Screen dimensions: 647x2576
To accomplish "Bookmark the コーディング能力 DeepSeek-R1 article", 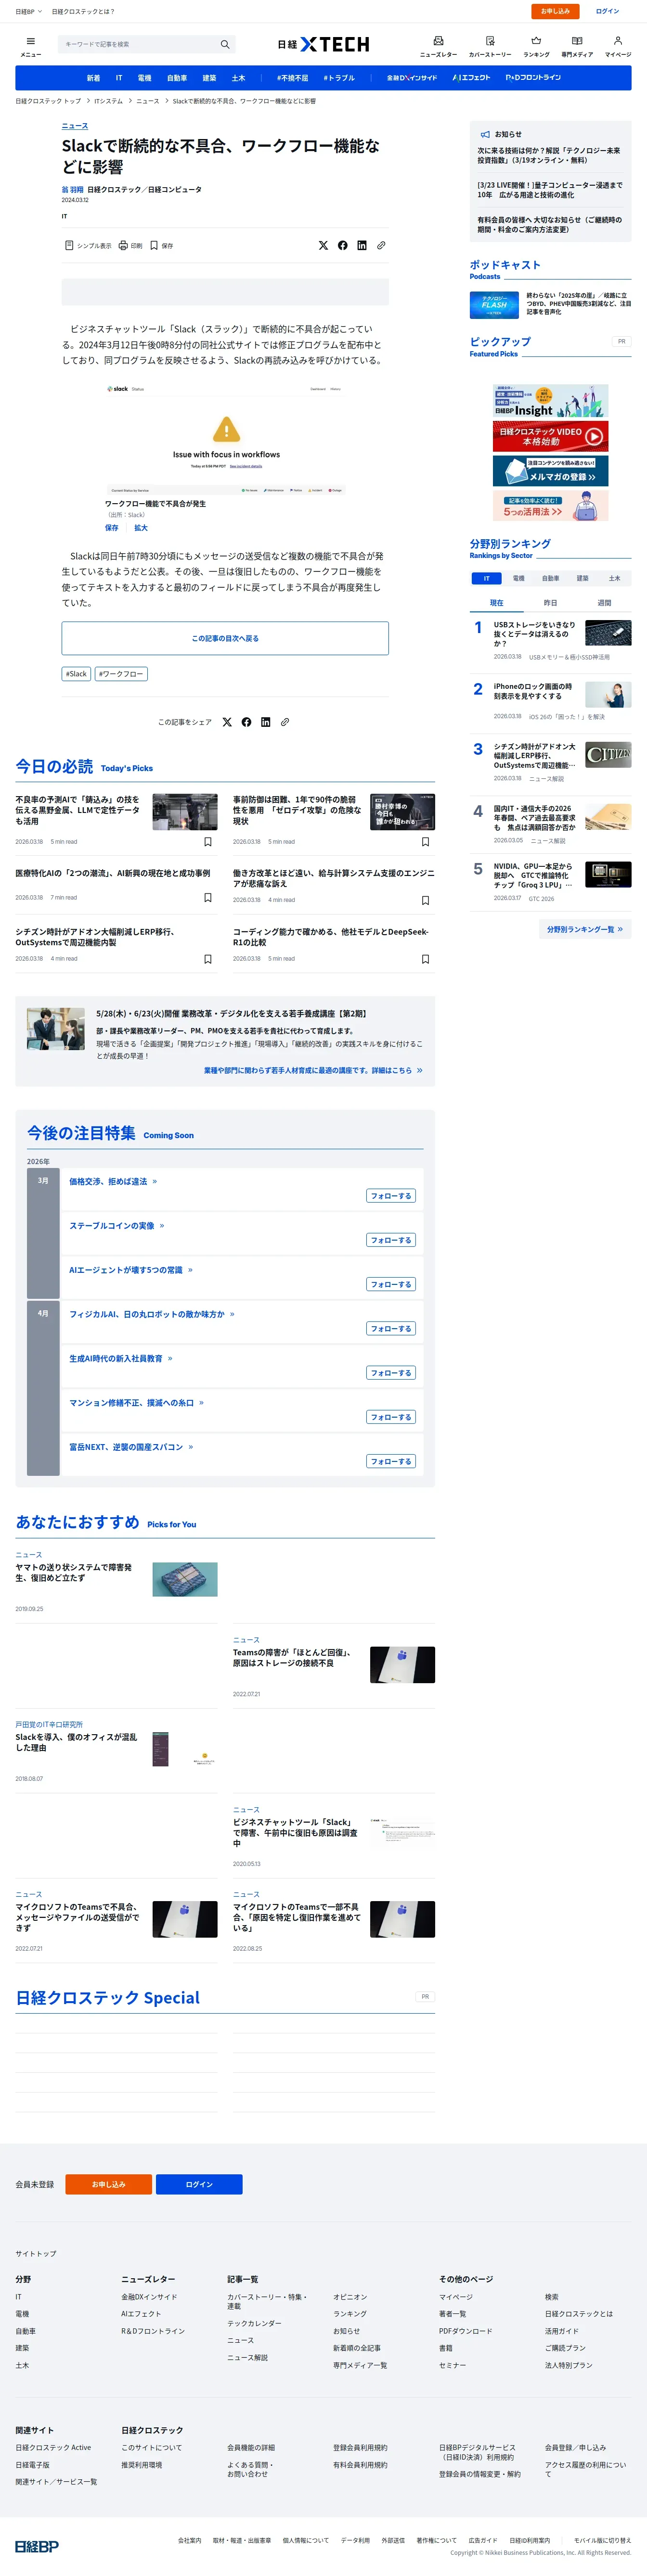I will click(x=425, y=959).
